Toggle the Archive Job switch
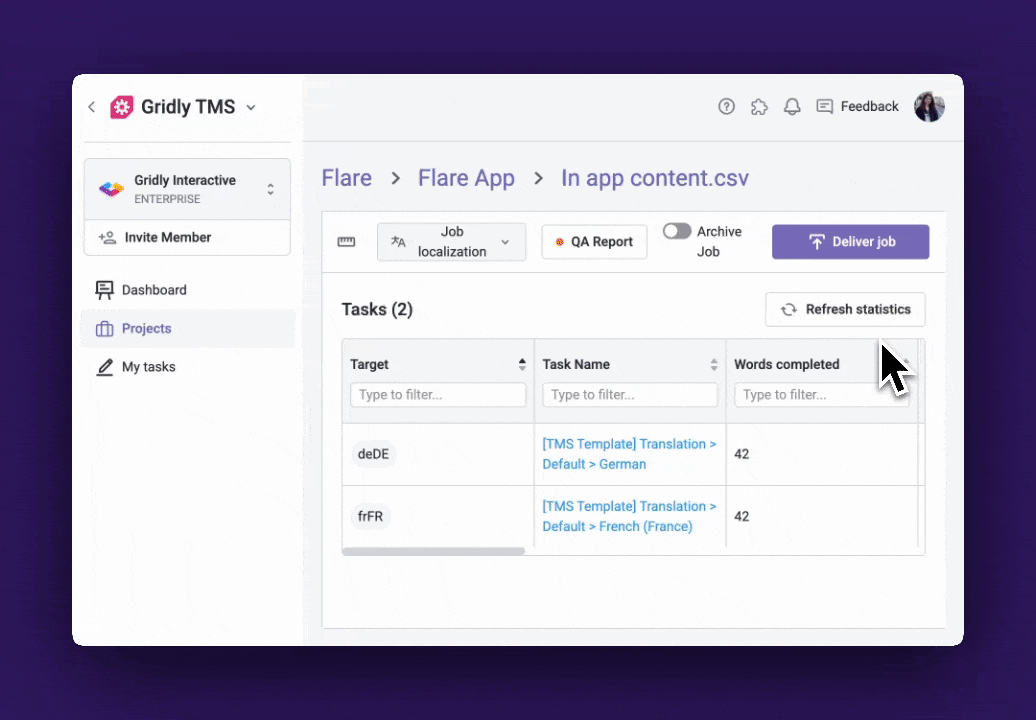 point(677,231)
